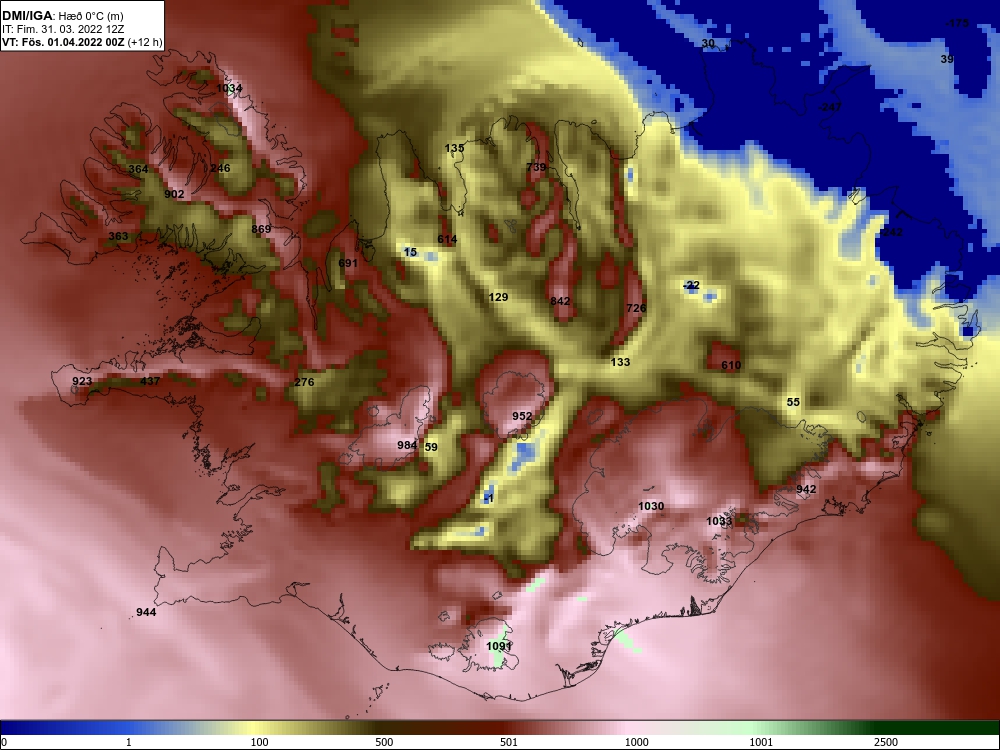Click the 614 value label
This screenshot has width=1000, height=750.
tap(447, 239)
